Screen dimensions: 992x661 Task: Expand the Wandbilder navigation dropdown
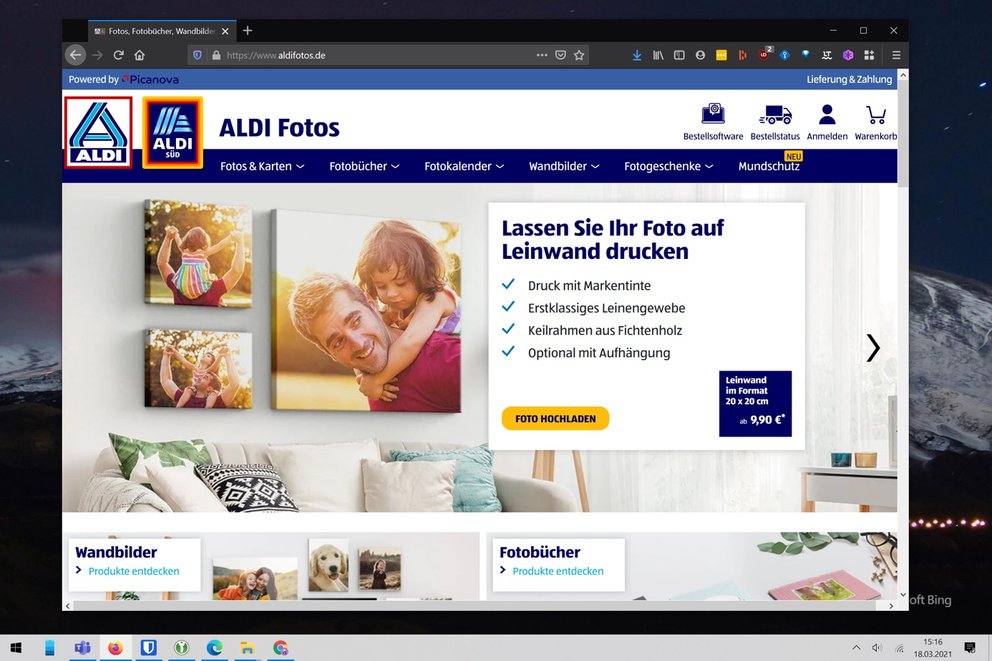(x=564, y=166)
